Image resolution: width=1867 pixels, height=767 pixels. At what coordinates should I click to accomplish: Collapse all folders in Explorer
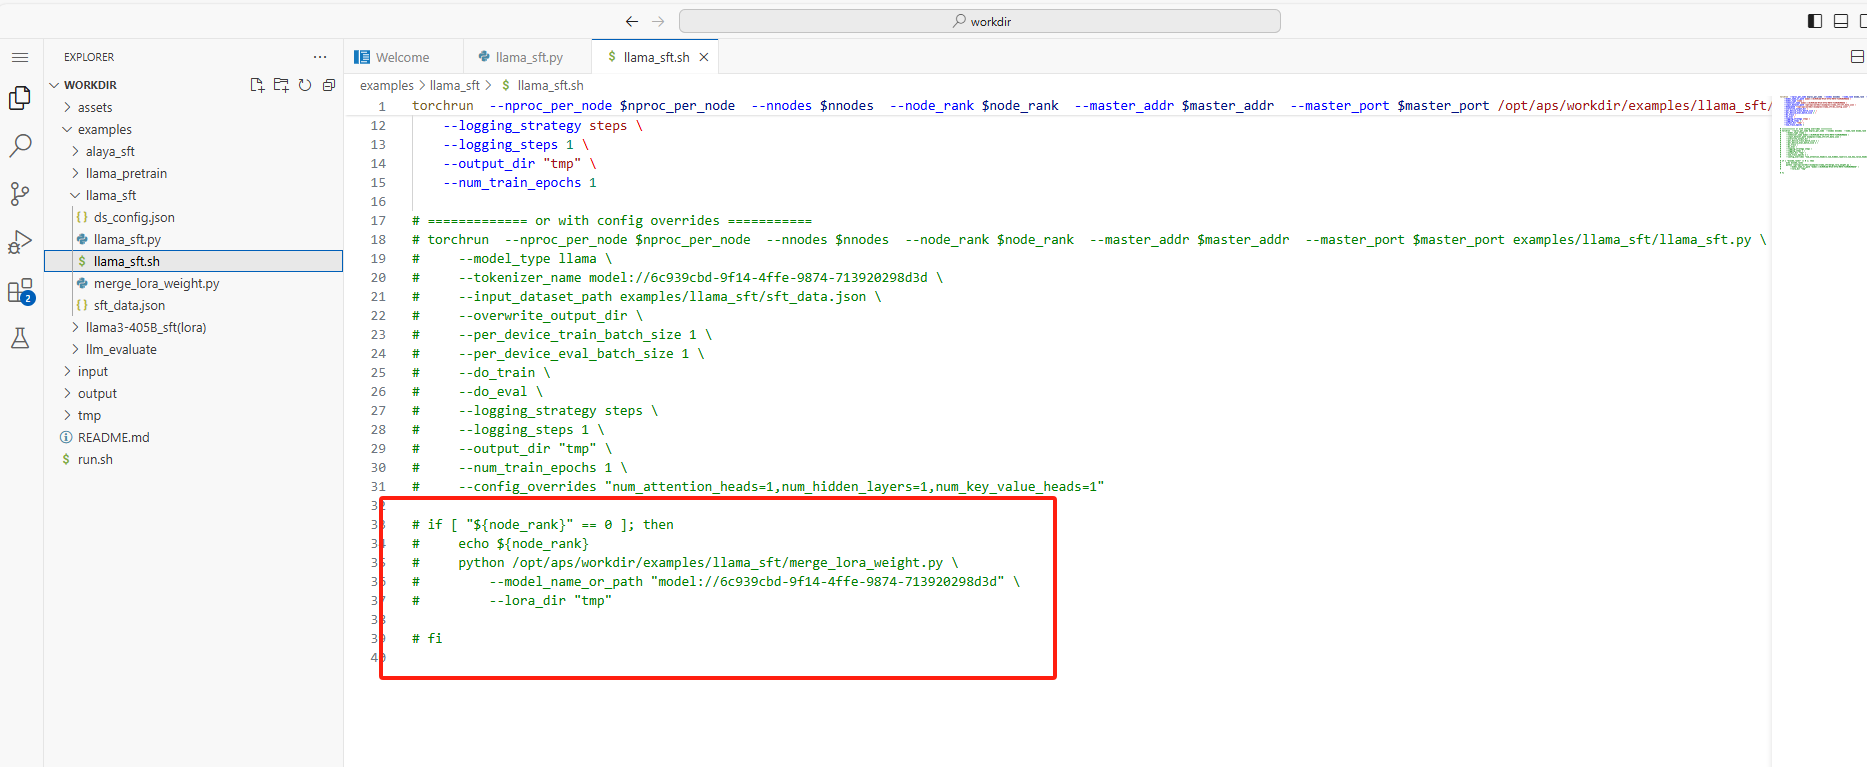329,85
